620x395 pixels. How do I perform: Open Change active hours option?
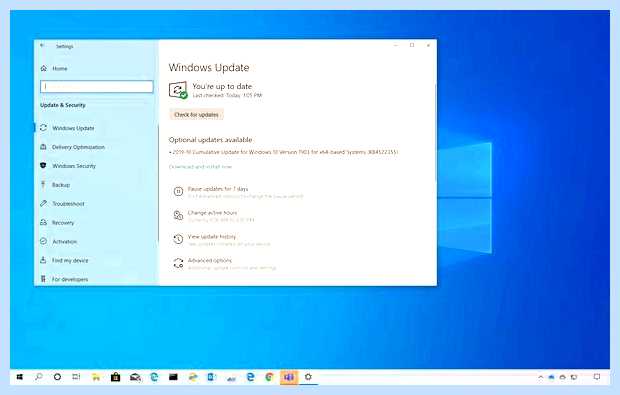point(212,213)
